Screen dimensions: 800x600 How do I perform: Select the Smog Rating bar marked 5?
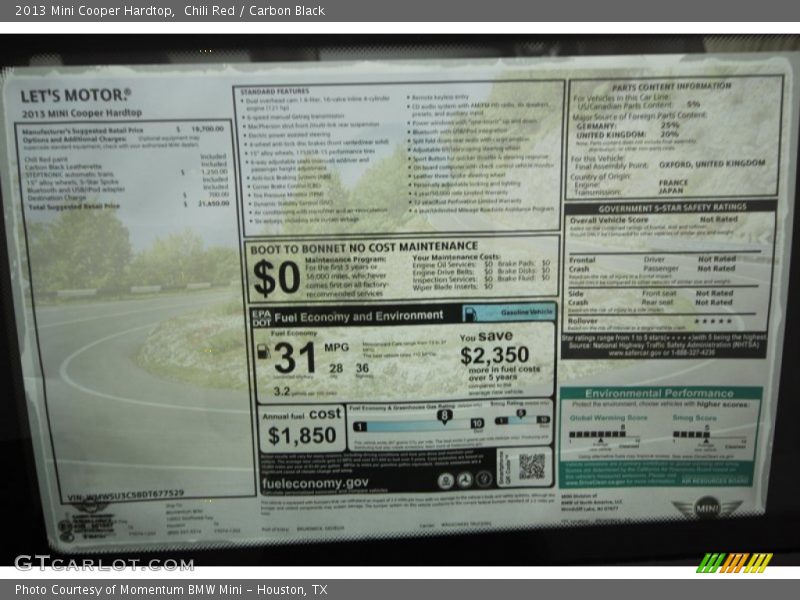point(522,418)
